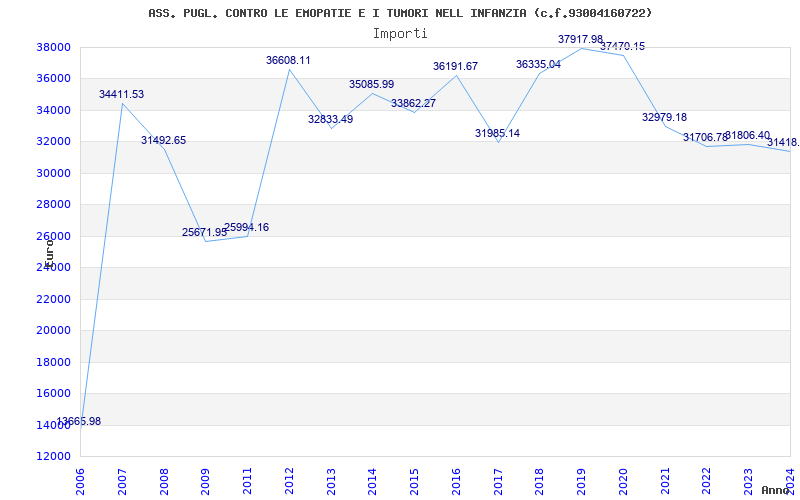Click the 16000 y-axis tick label
Screen dimensions: 800x500
tap(53, 393)
